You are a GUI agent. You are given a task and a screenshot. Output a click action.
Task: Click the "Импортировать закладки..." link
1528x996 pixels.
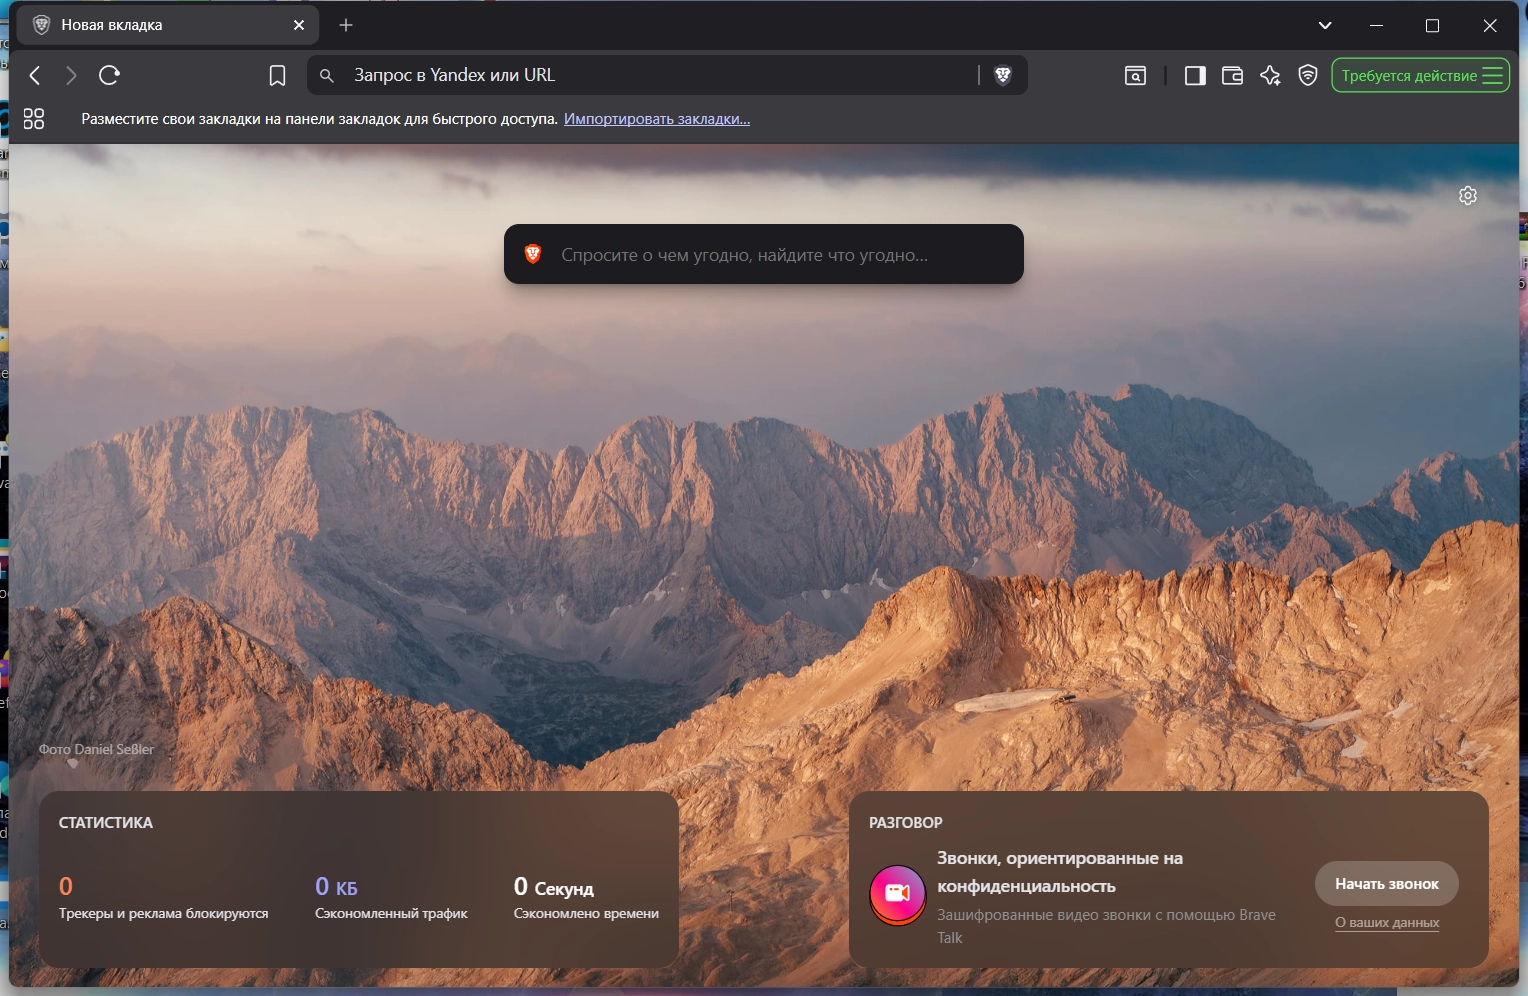(x=657, y=119)
